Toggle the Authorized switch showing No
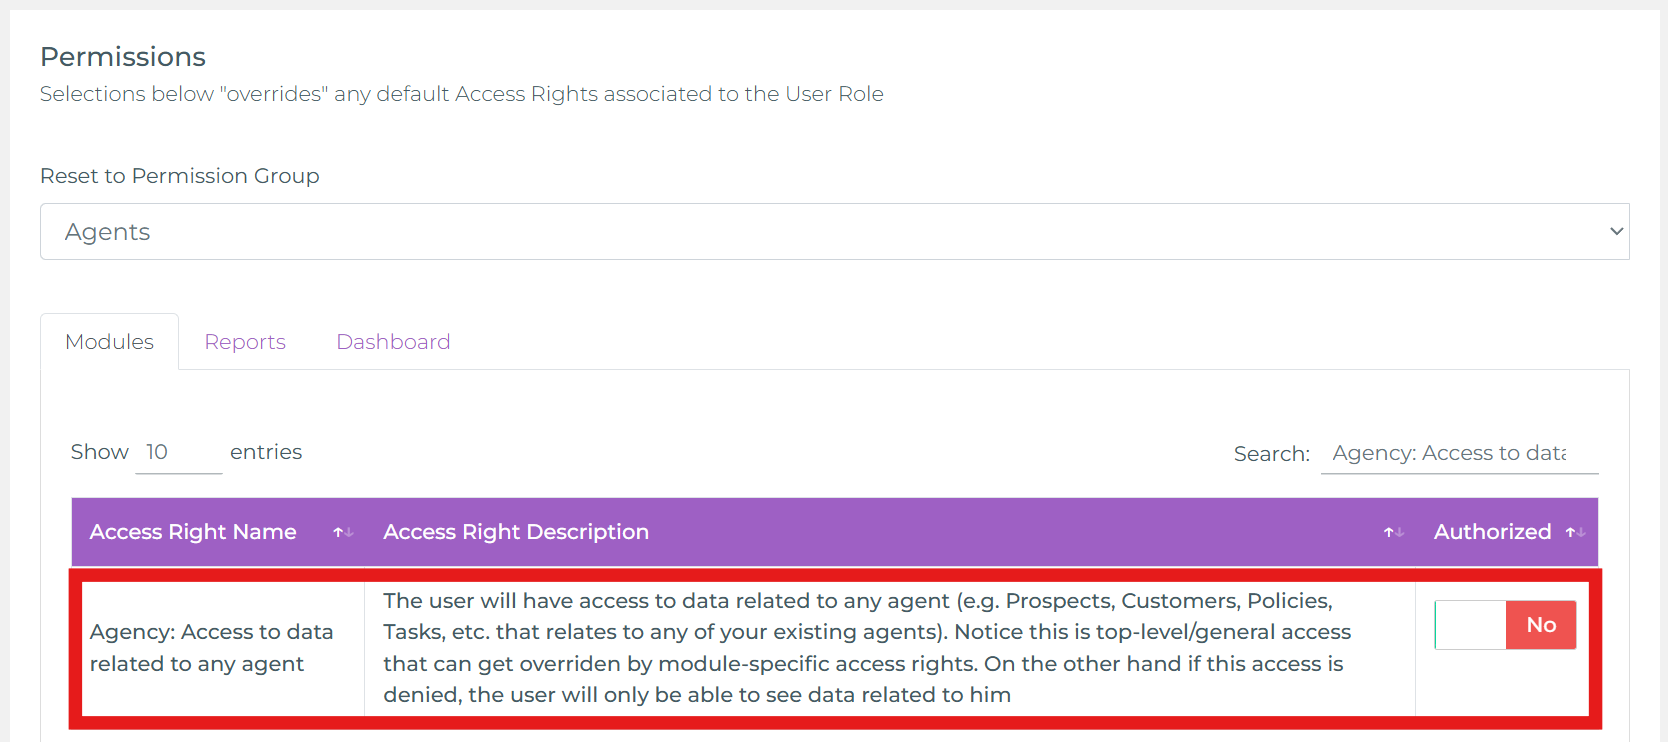Screen dimensions: 1668x742 click(1505, 625)
